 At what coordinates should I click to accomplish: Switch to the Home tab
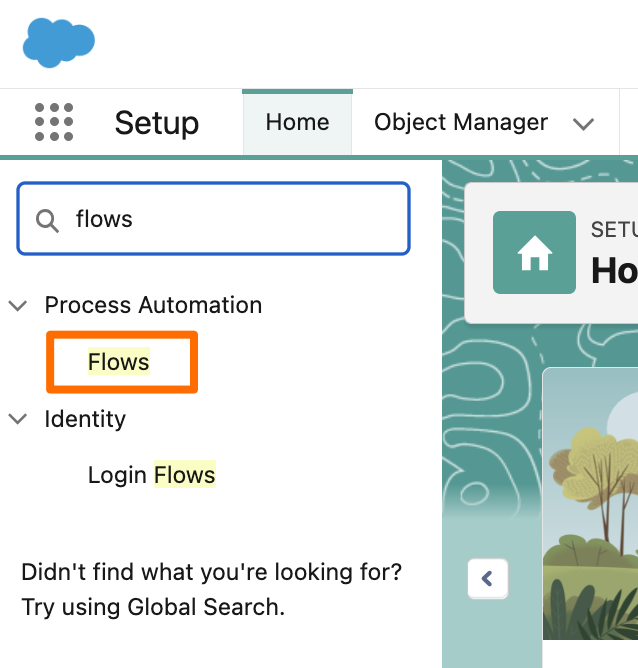pyautogui.click(x=297, y=122)
